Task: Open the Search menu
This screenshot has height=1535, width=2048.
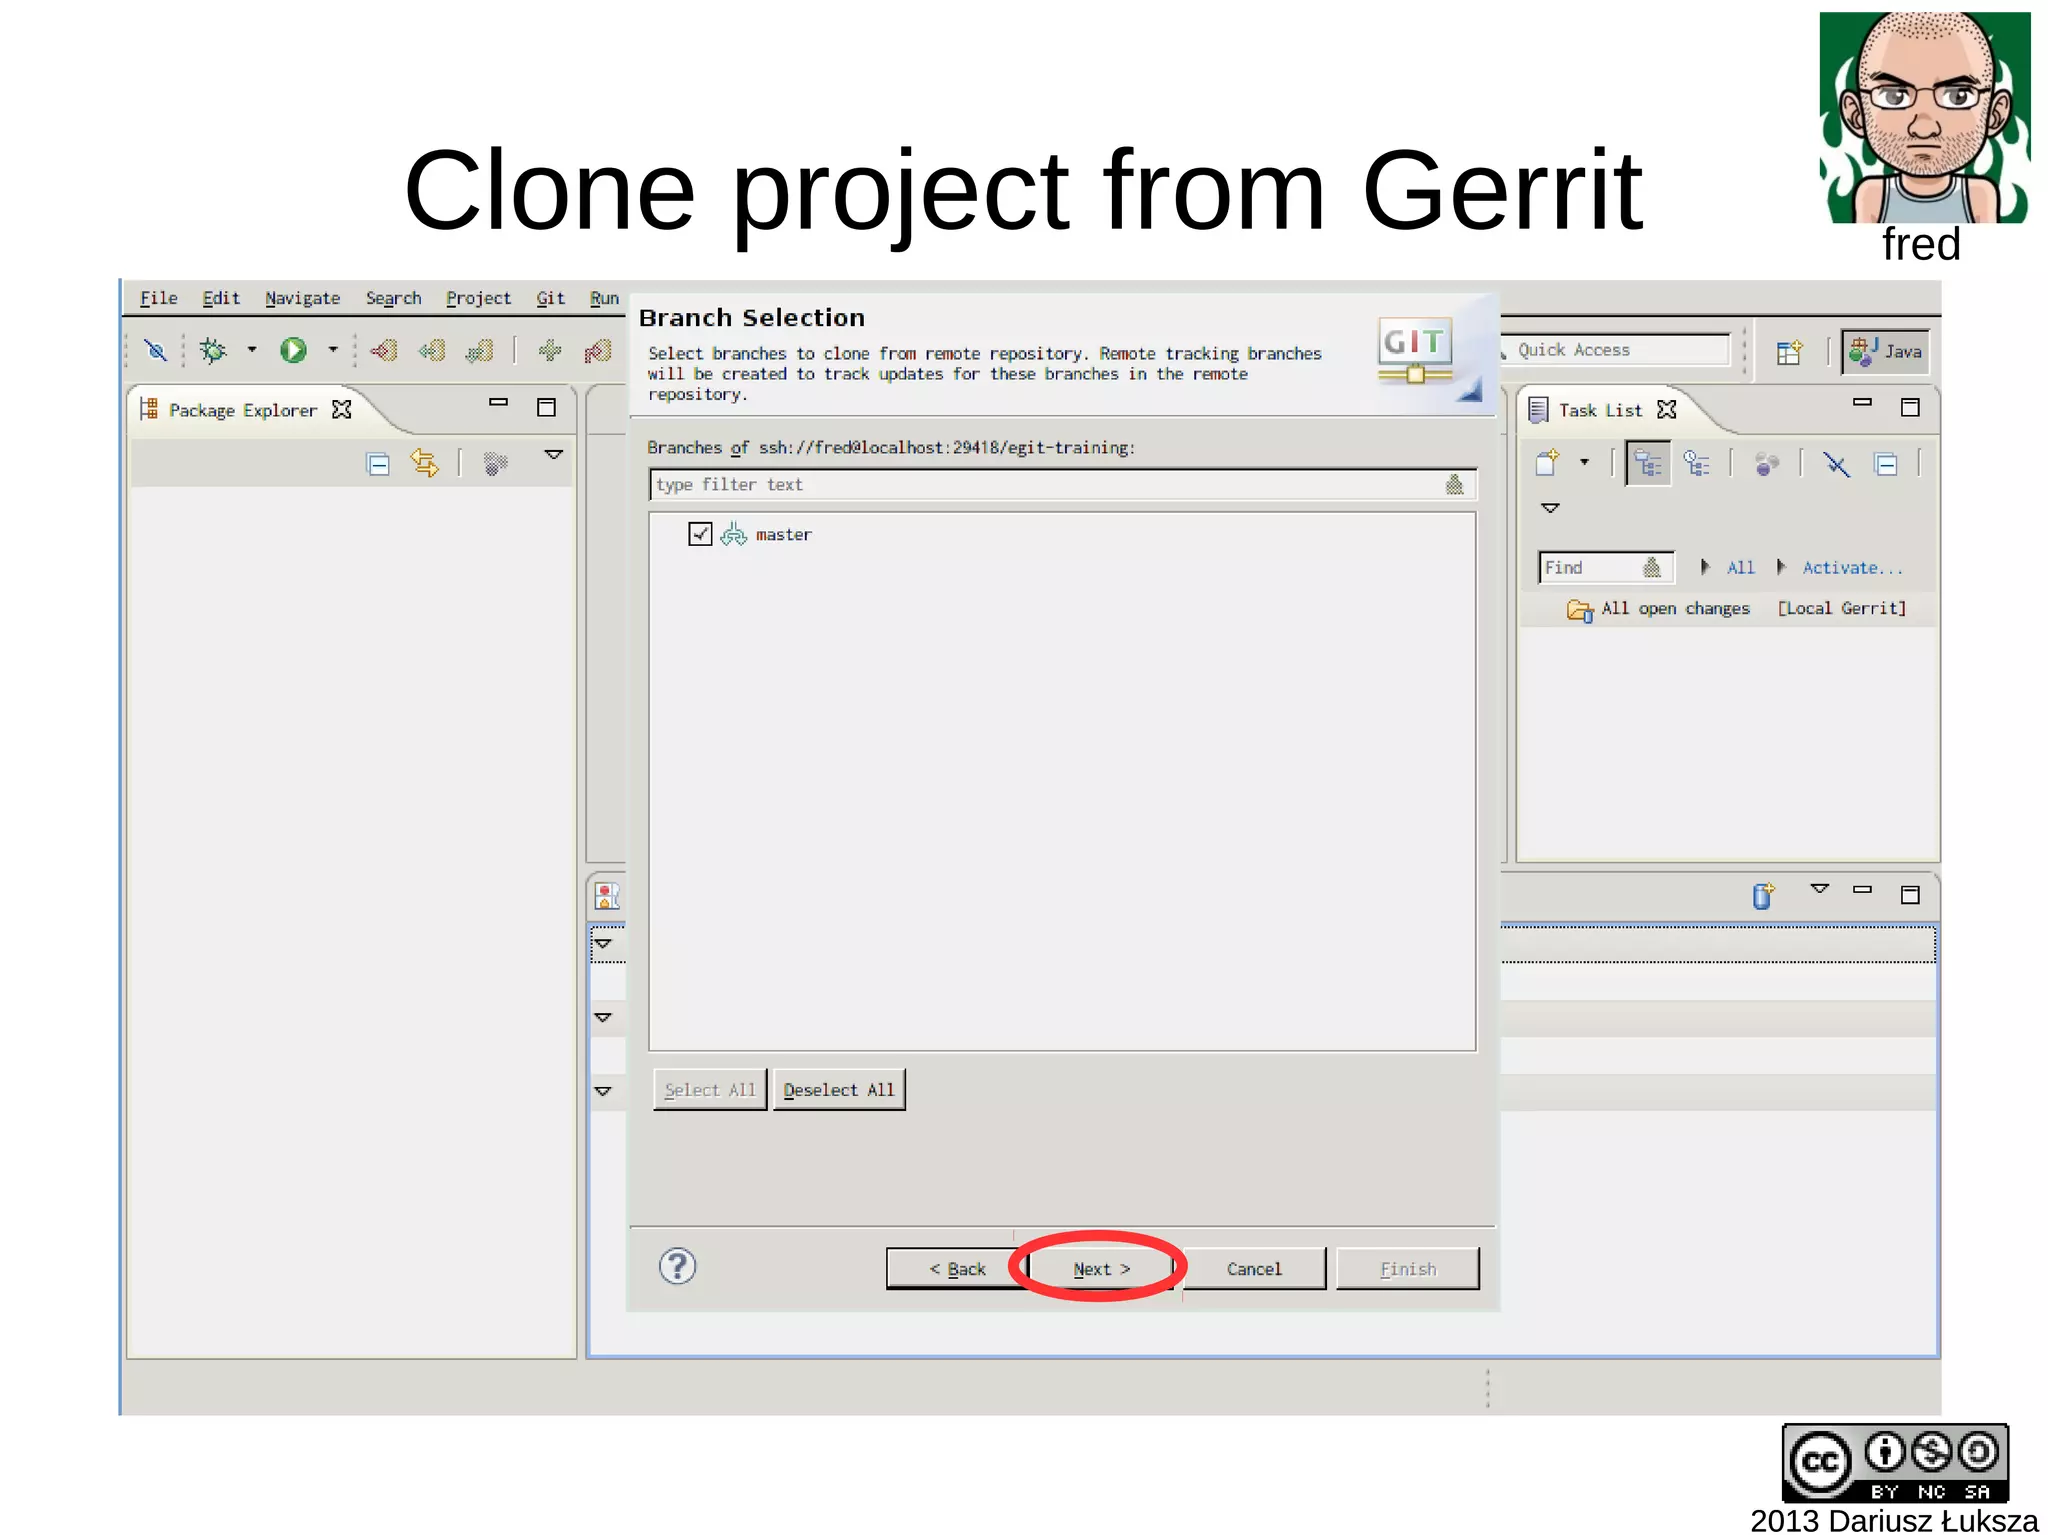Action: tap(393, 298)
